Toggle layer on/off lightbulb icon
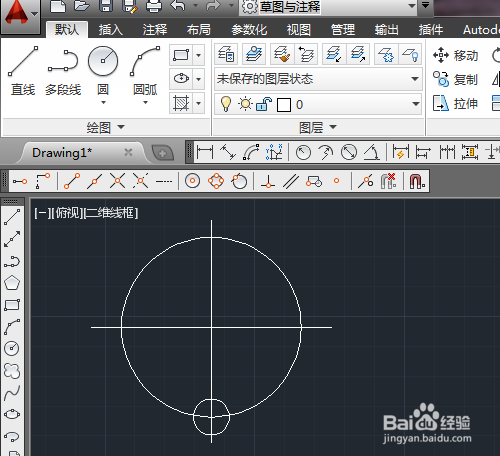This screenshot has height=456, width=500. coord(226,104)
